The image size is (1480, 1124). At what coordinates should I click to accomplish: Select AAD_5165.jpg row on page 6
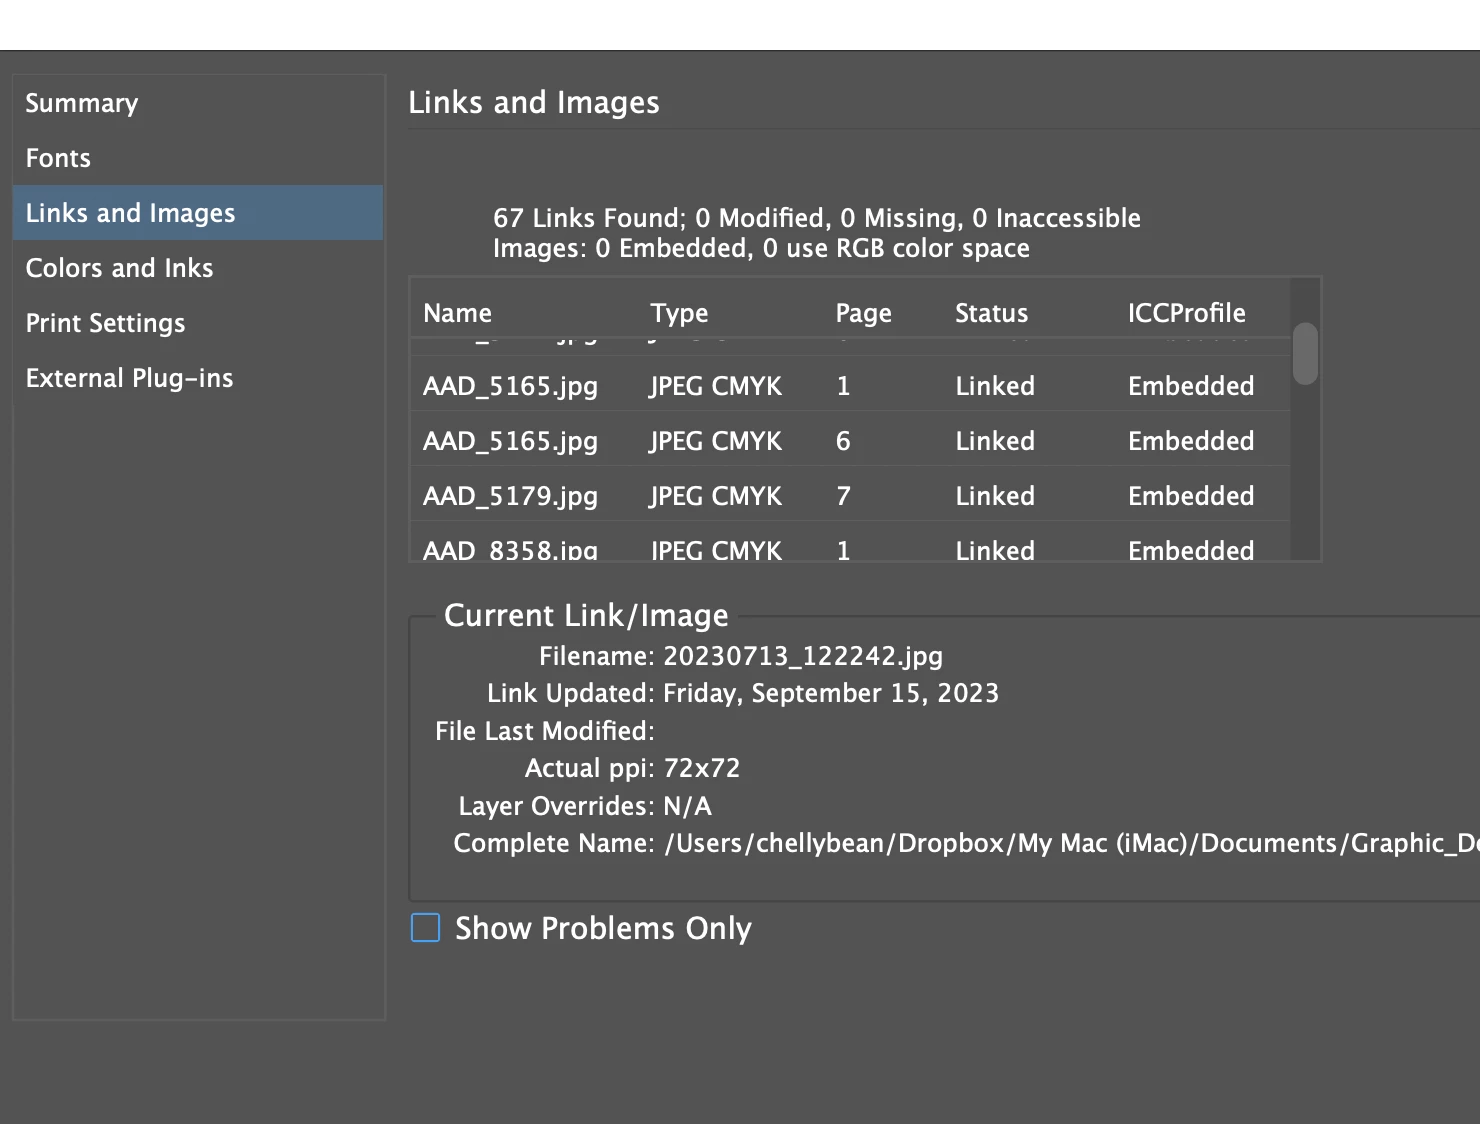click(850, 441)
